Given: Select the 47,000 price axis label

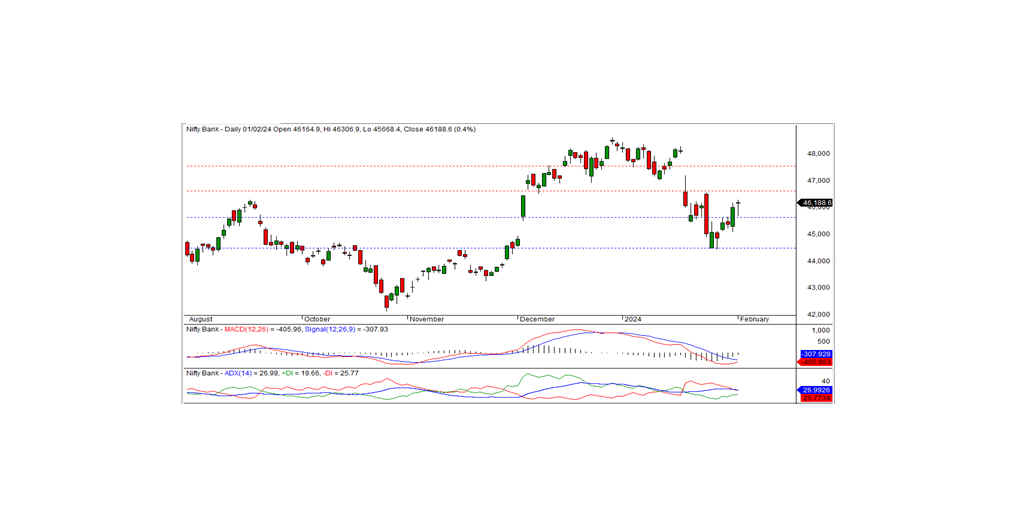Looking at the screenshot, I should tap(820, 181).
